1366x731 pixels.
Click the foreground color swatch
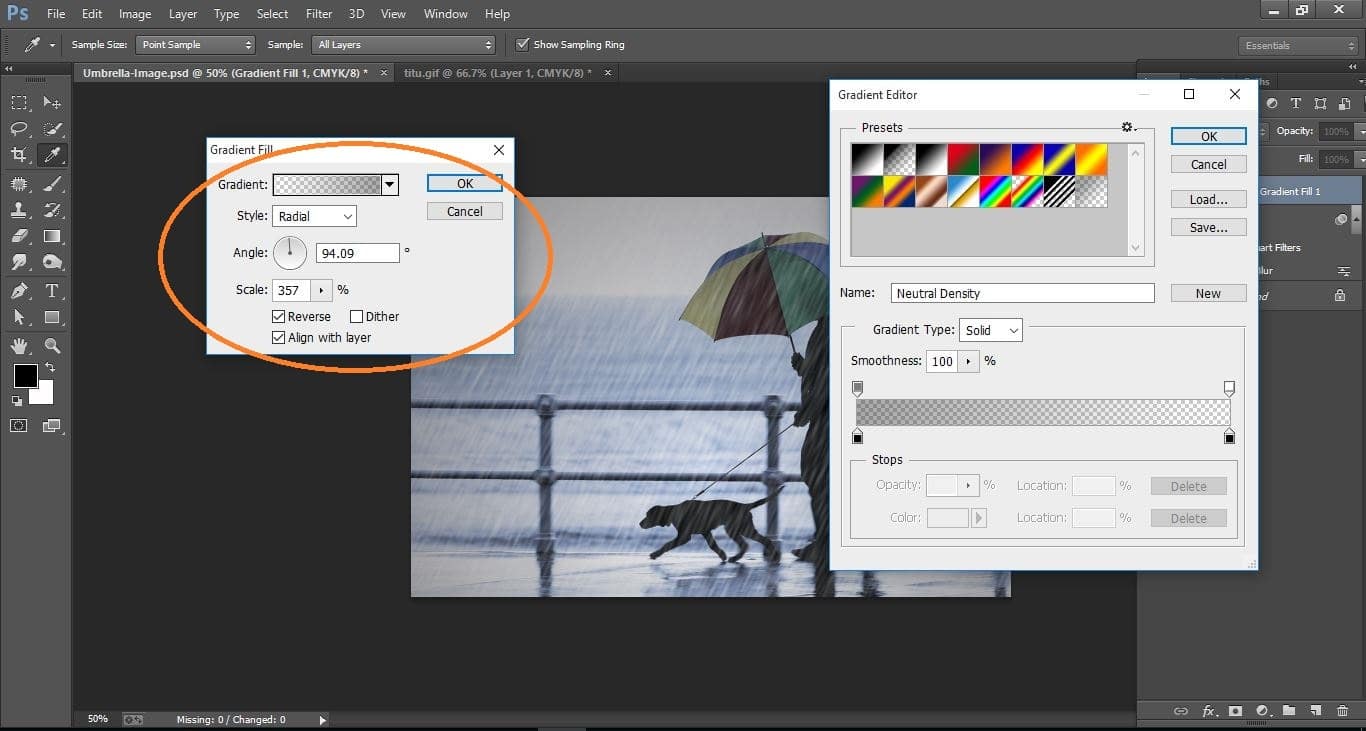[x=24, y=377]
